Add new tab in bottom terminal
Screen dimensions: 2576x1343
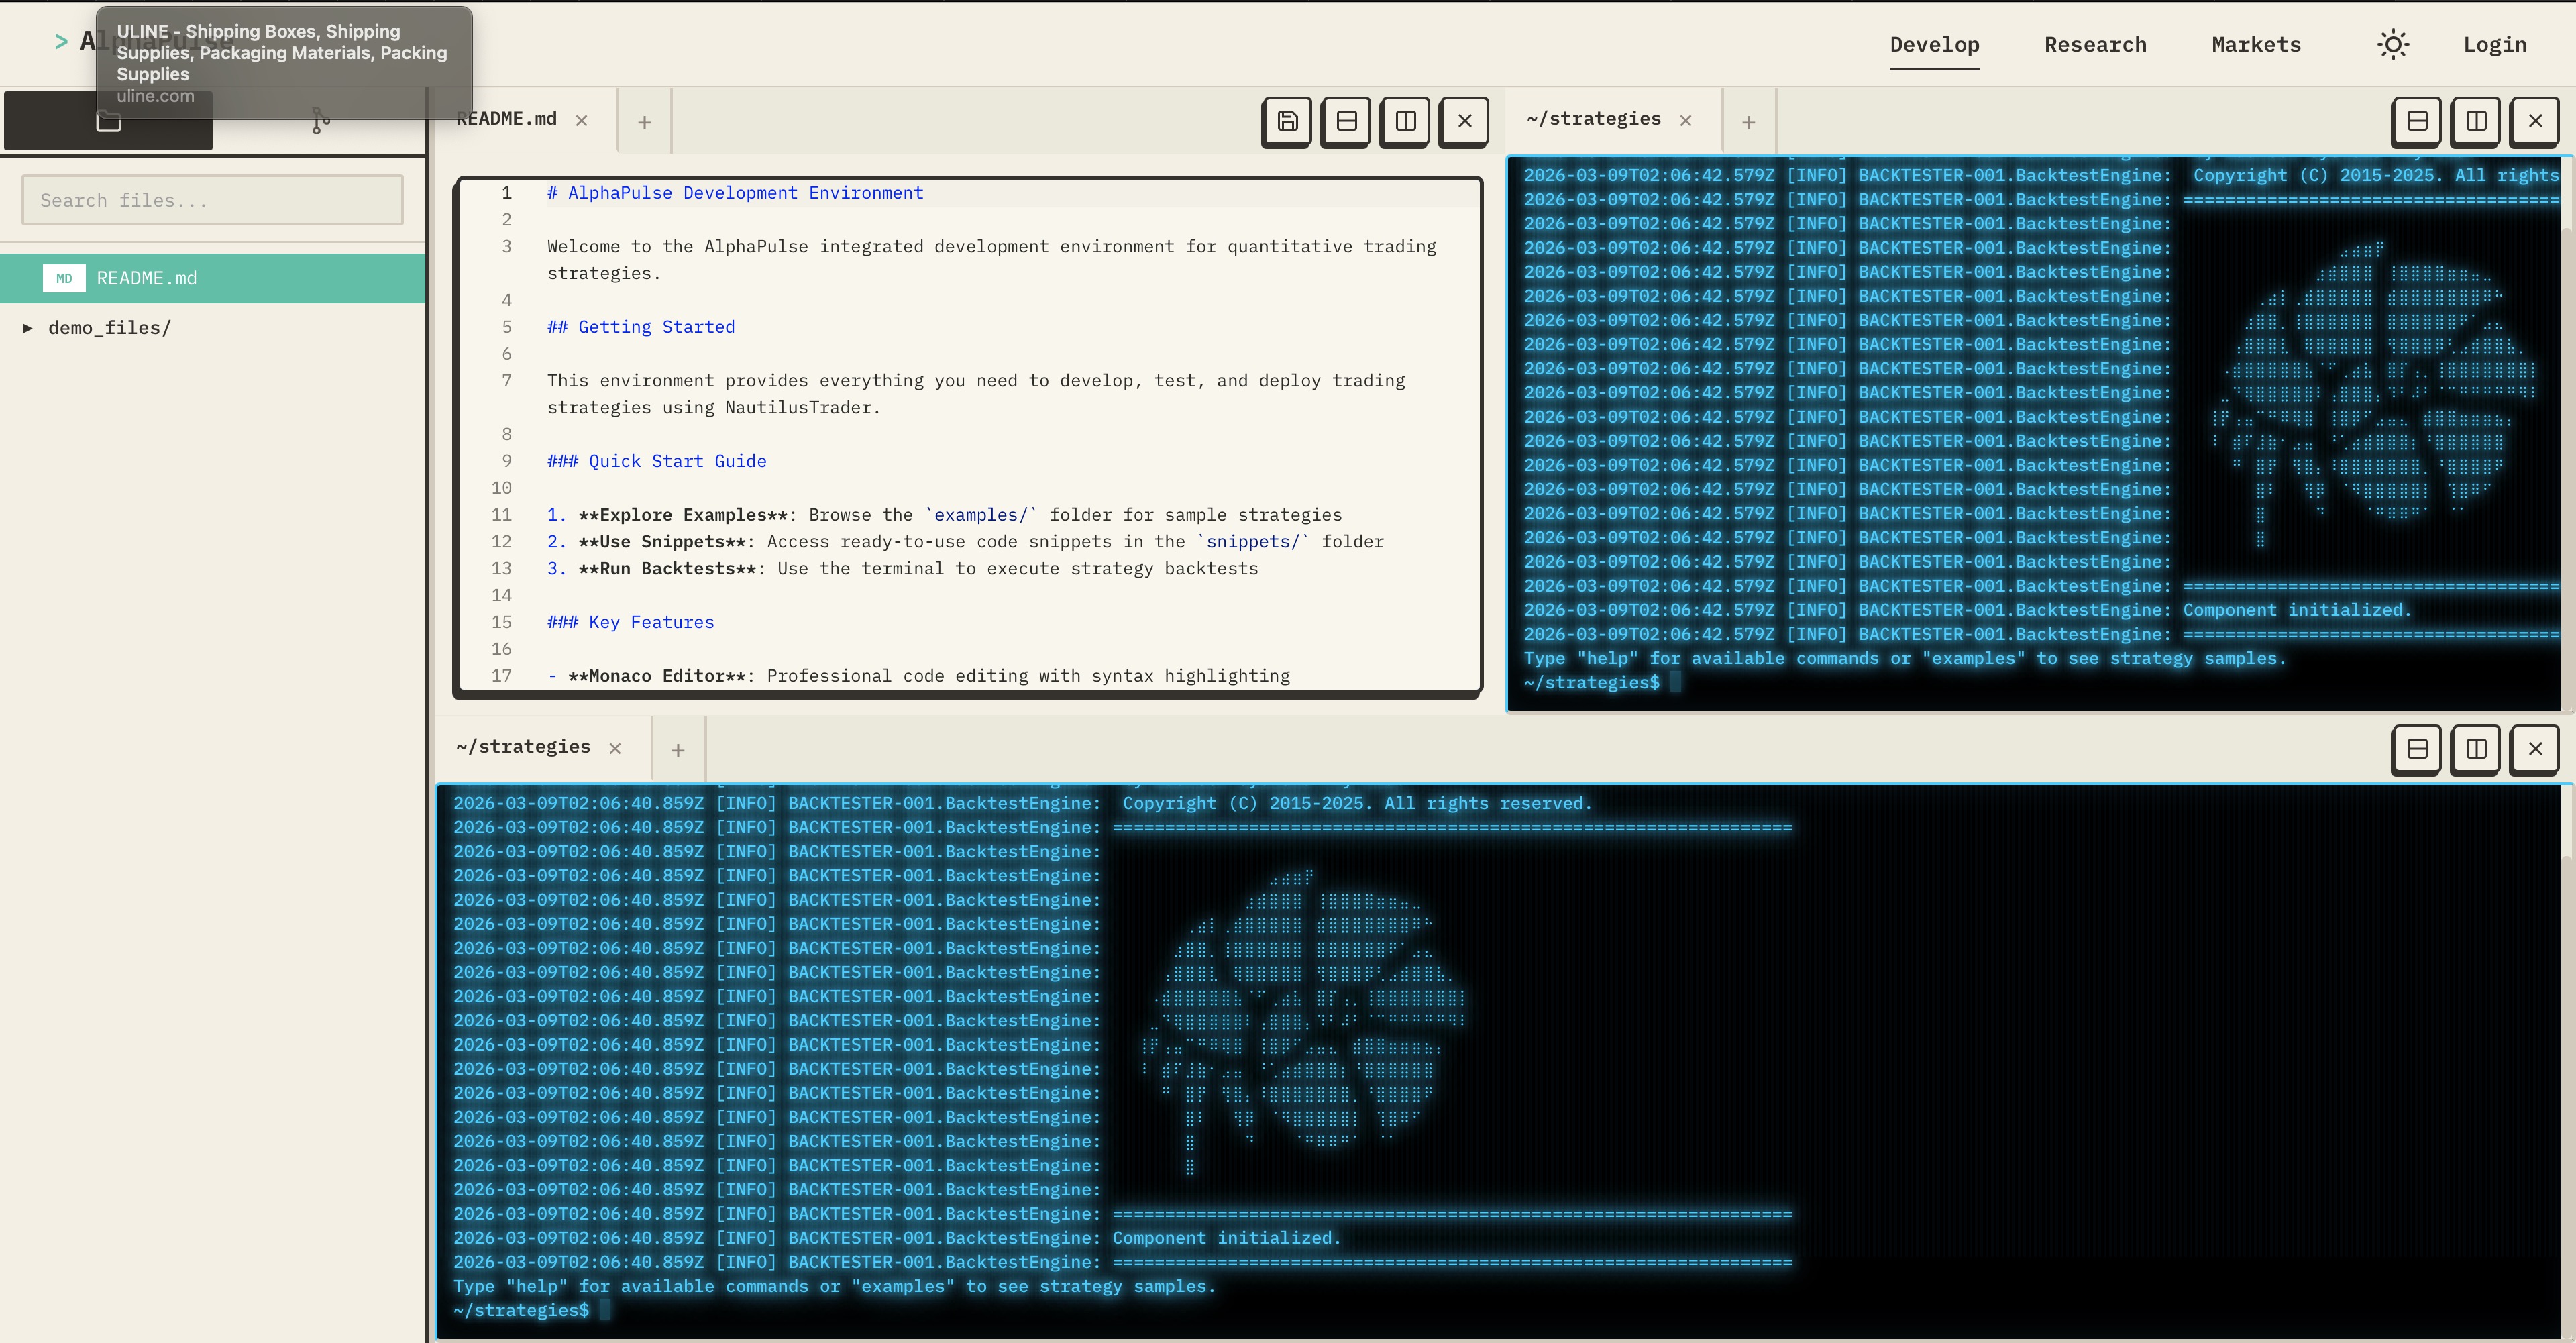[x=678, y=750]
